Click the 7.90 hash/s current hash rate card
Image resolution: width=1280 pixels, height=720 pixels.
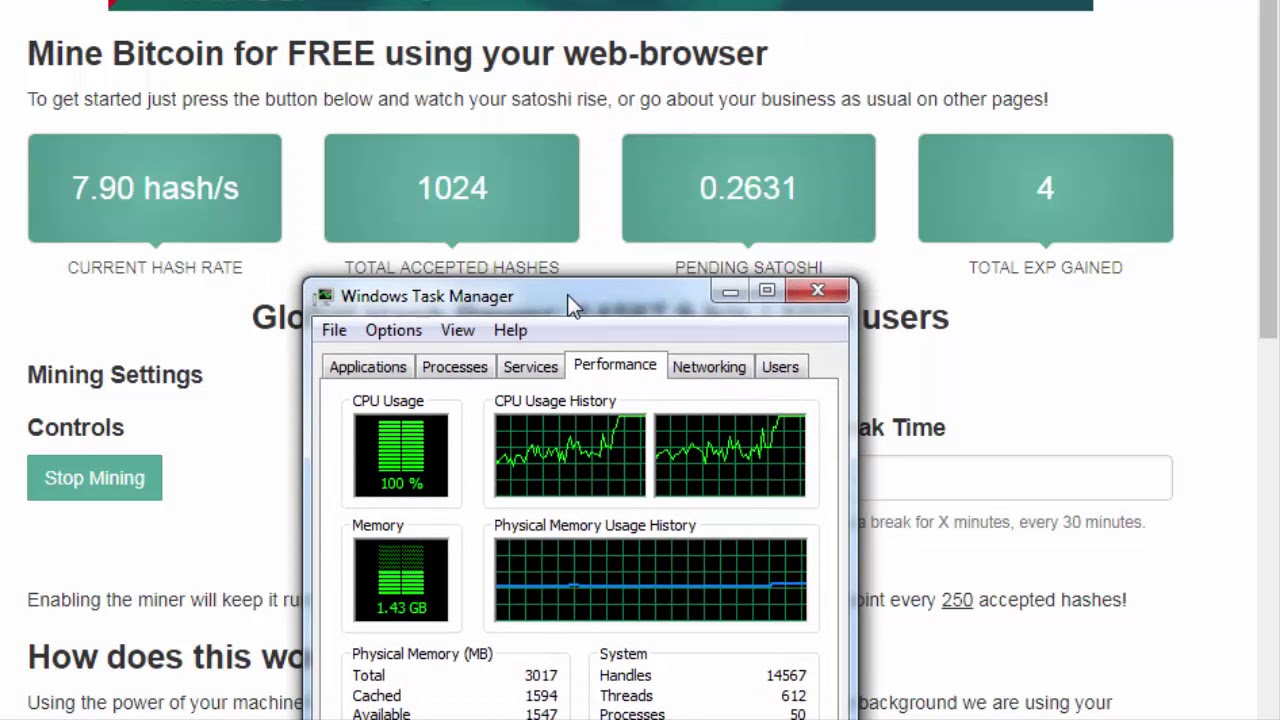click(155, 188)
